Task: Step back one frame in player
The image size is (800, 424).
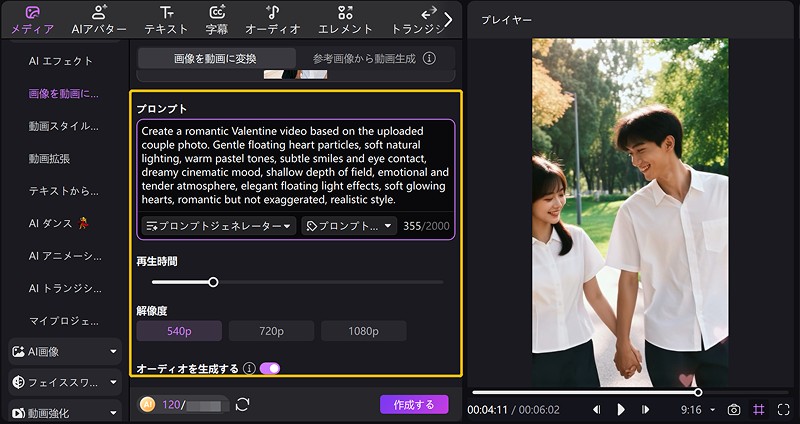Action: (597, 410)
